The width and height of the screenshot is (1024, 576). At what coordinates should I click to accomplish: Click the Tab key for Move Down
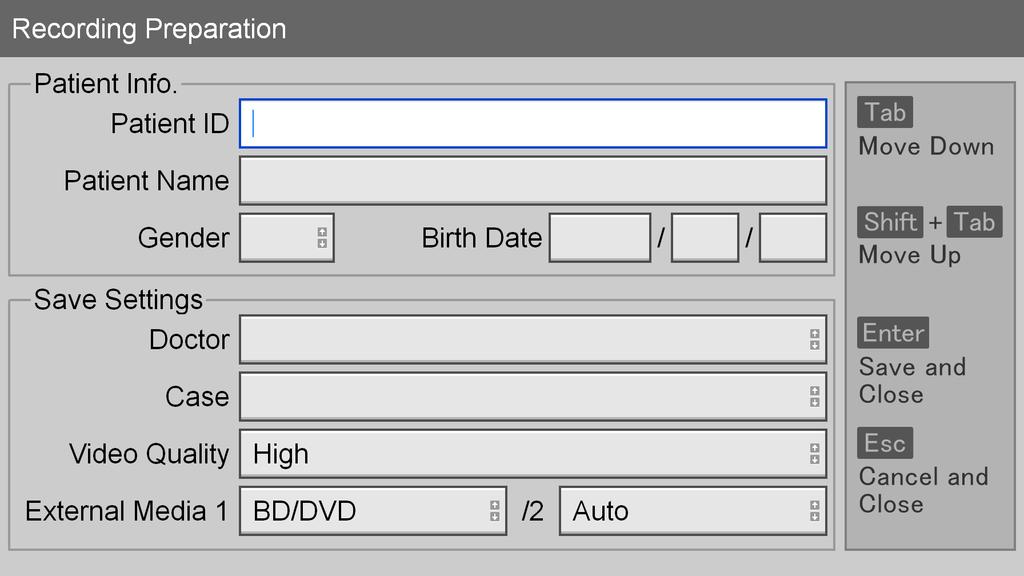tap(885, 112)
